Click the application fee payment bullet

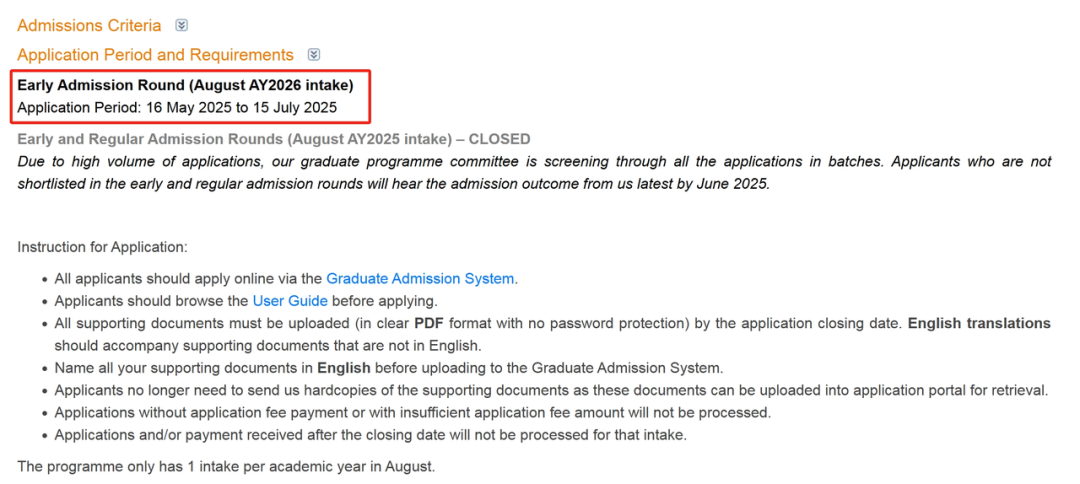pos(412,412)
